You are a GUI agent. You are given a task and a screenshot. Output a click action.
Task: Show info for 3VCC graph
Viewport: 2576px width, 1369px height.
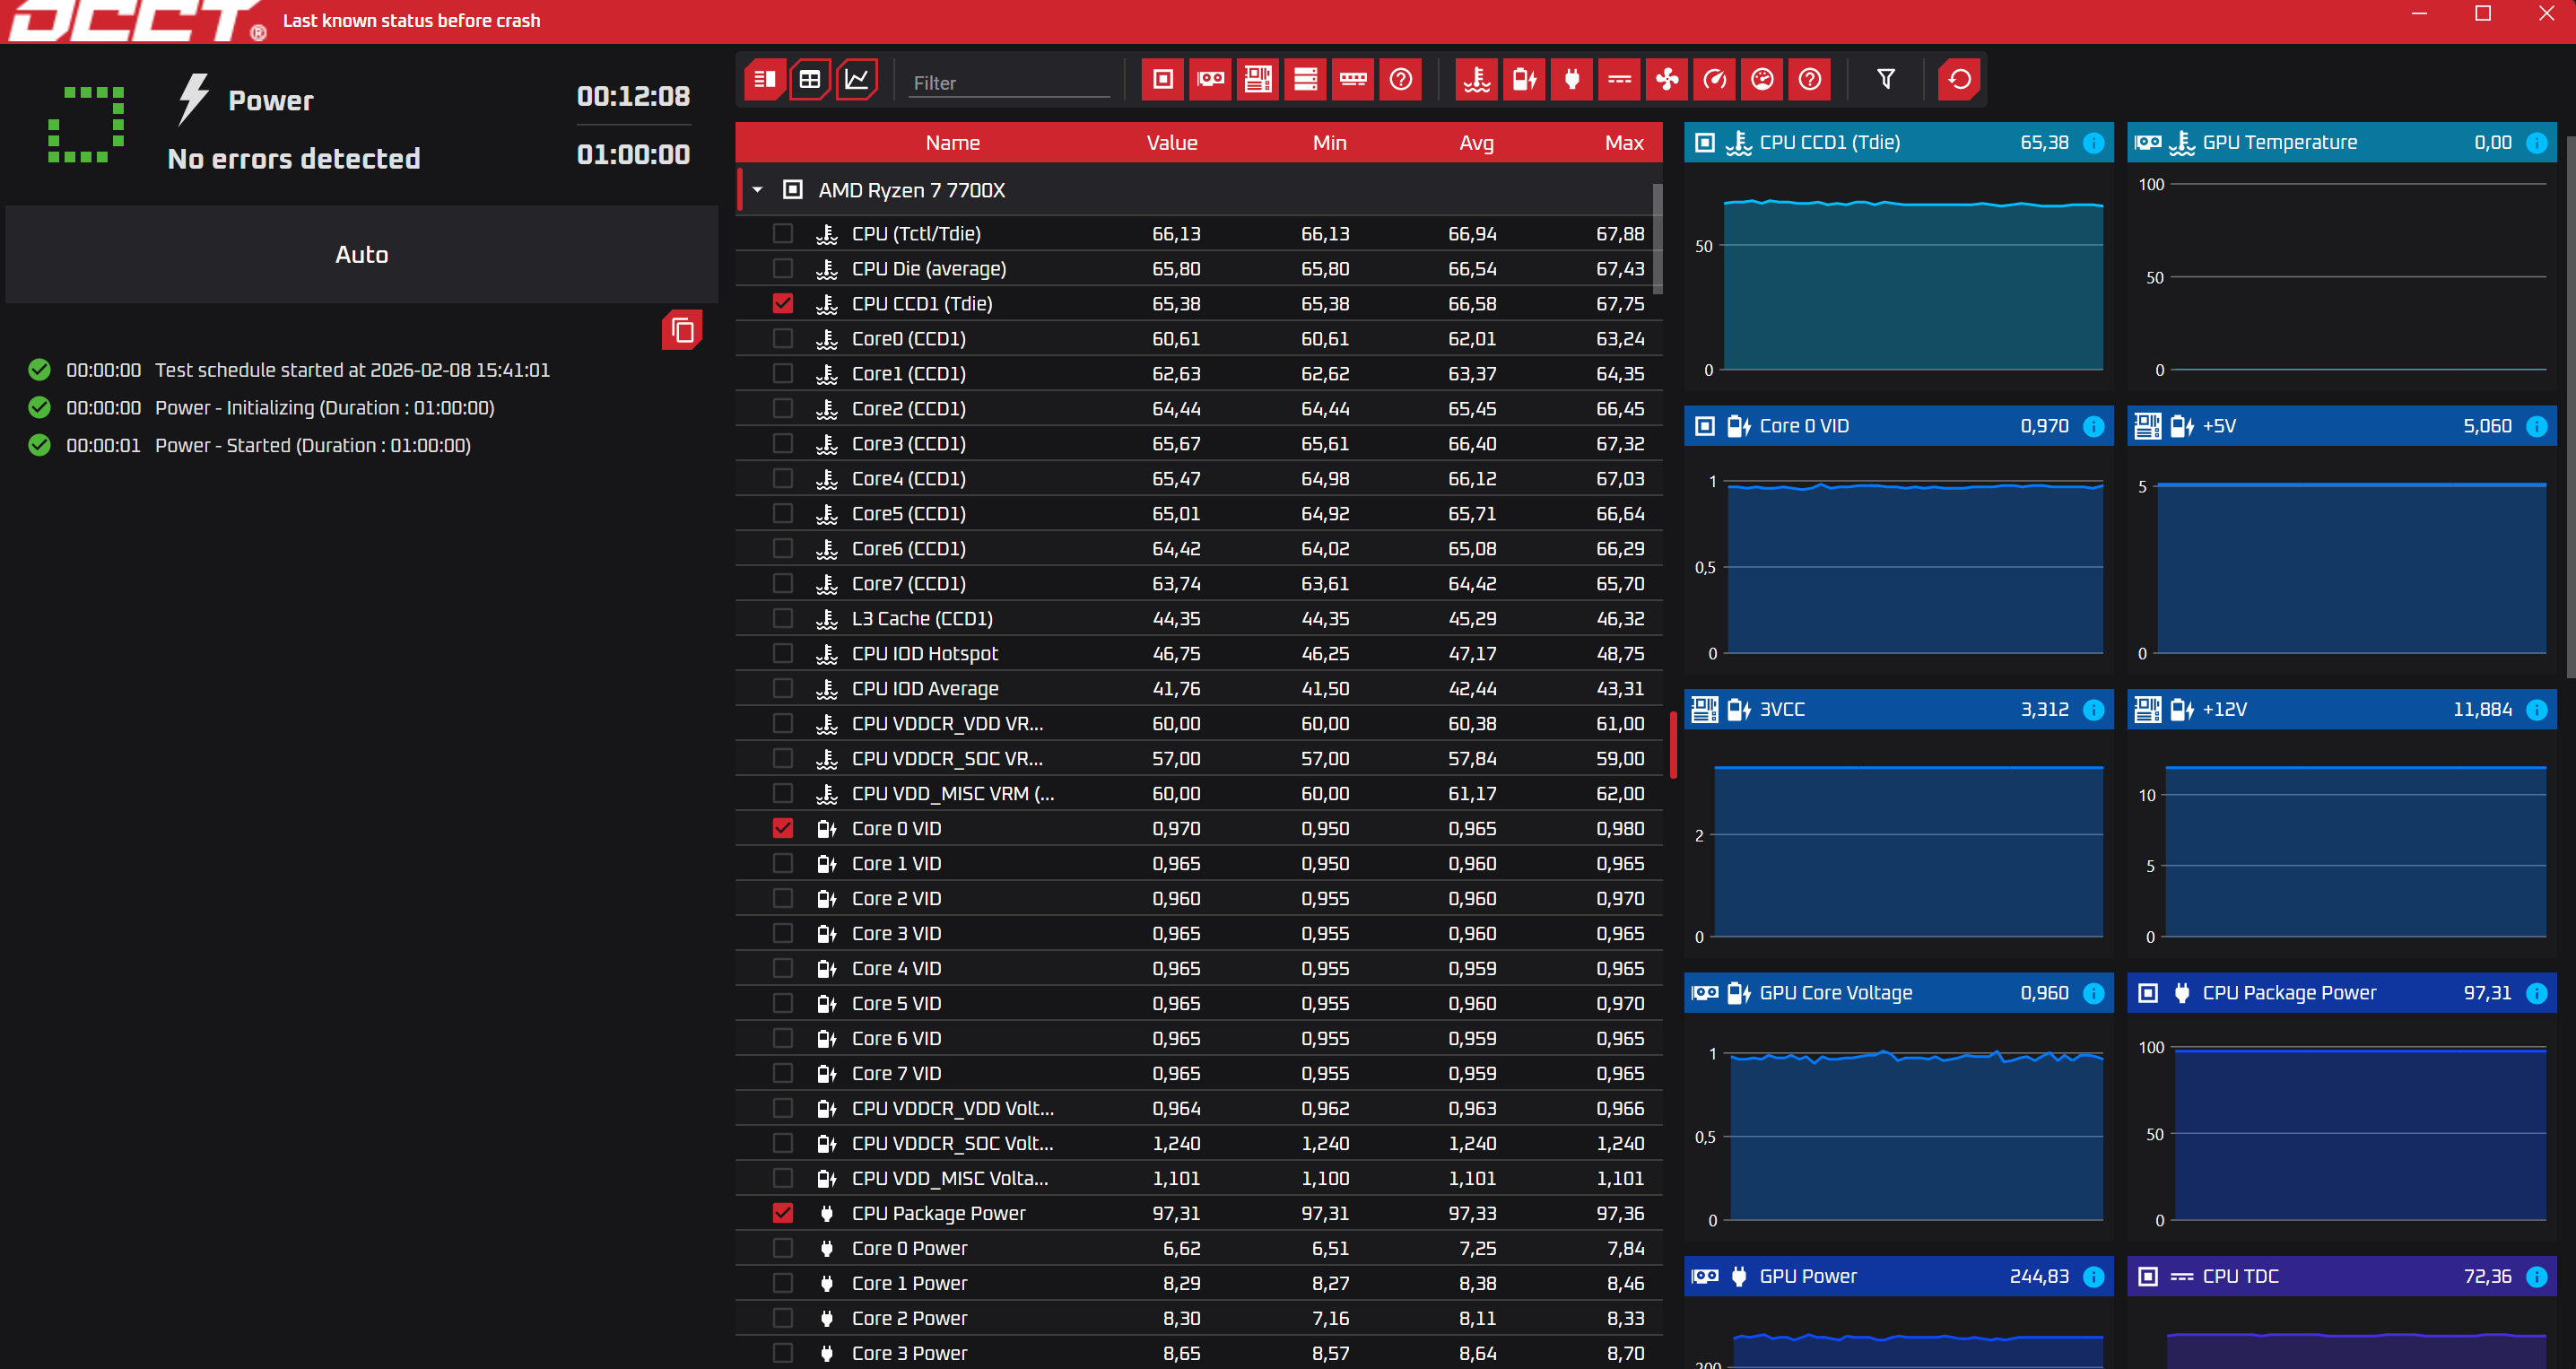pyautogui.click(x=2093, y=710)
